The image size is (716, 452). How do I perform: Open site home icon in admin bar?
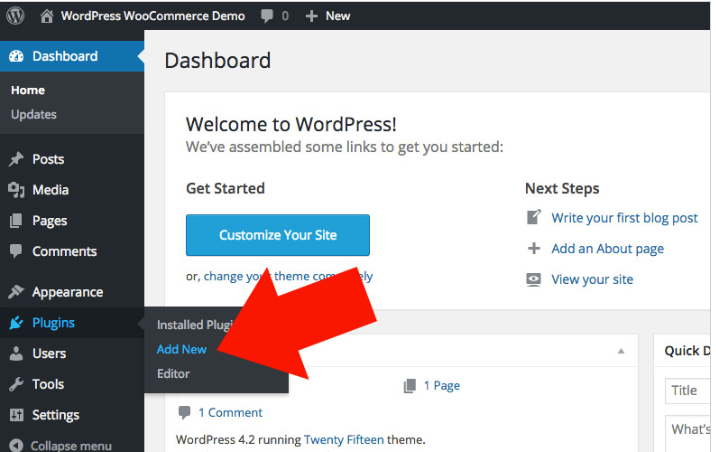tap(47, 16)
